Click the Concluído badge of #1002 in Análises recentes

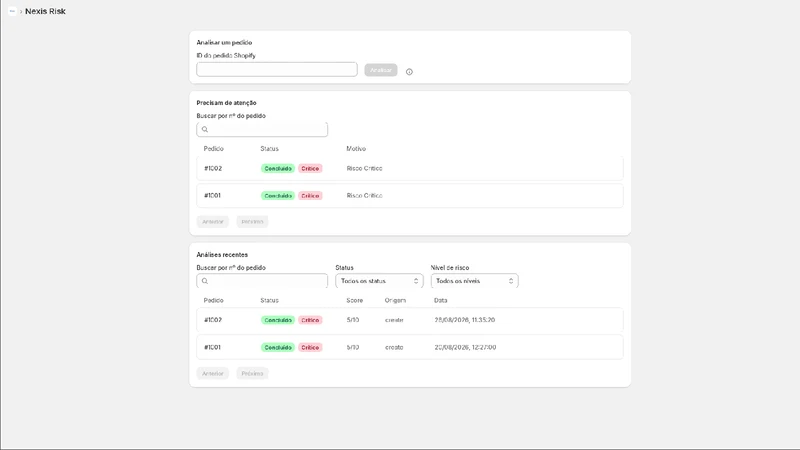[x=278, y=320]
